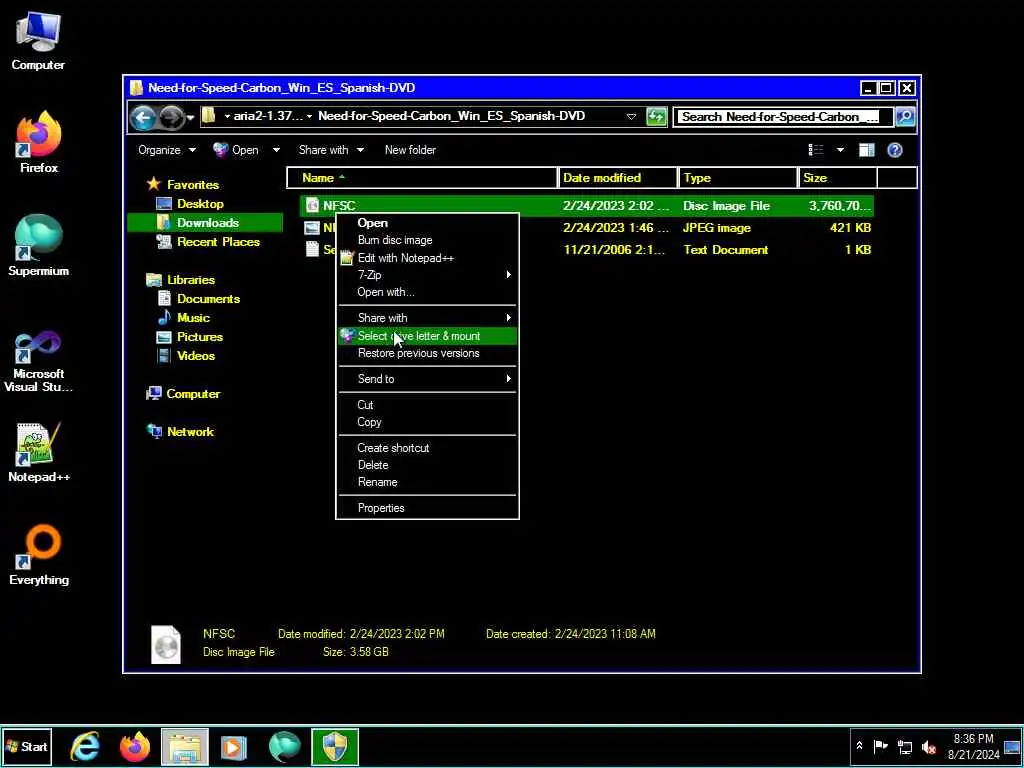Click the New folder button
Screen dimensions: 1024x768
(x=410, y=150)
